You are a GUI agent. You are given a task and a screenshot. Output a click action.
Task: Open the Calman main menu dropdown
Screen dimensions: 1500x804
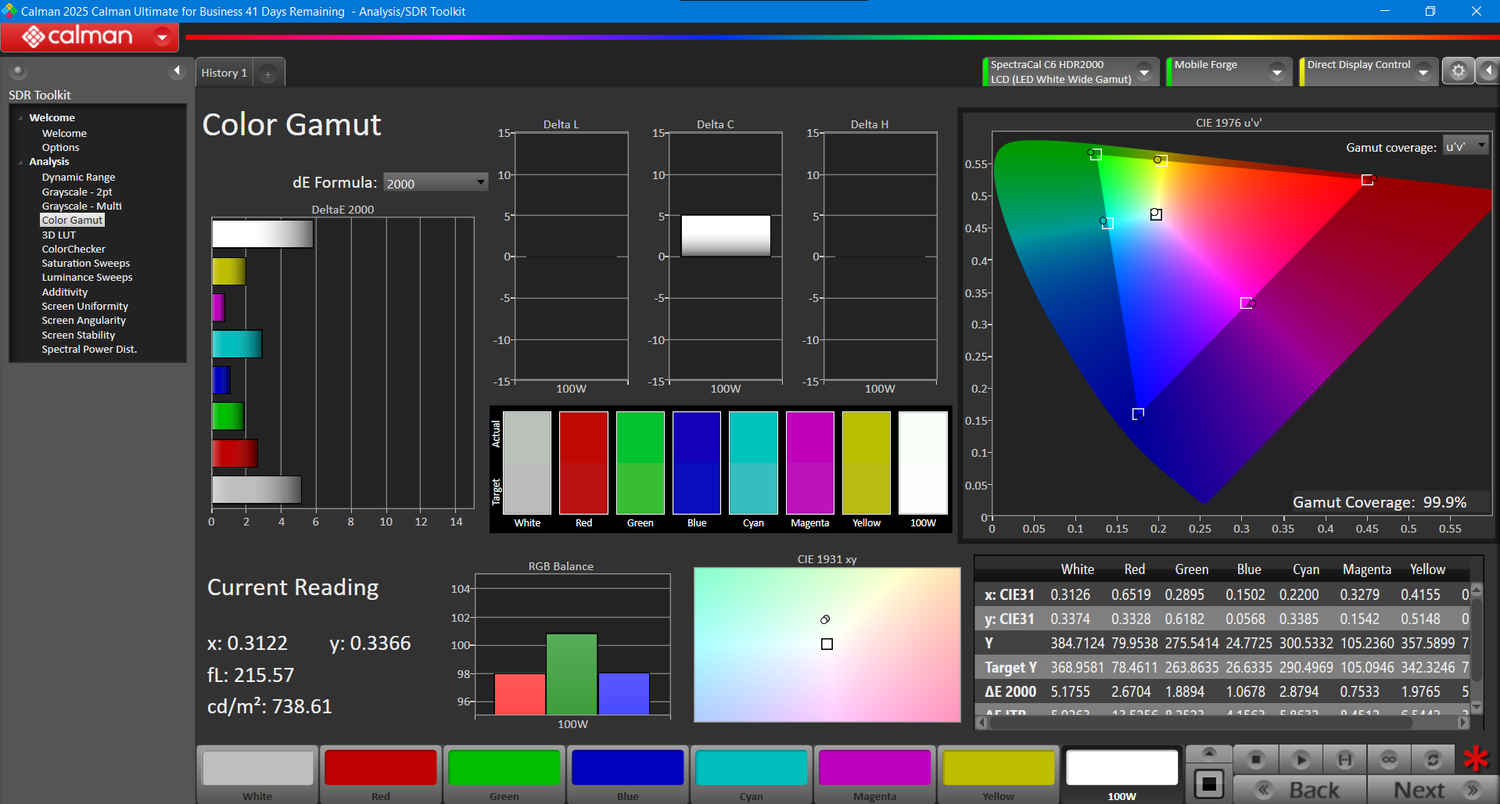[x=163, y=37]
